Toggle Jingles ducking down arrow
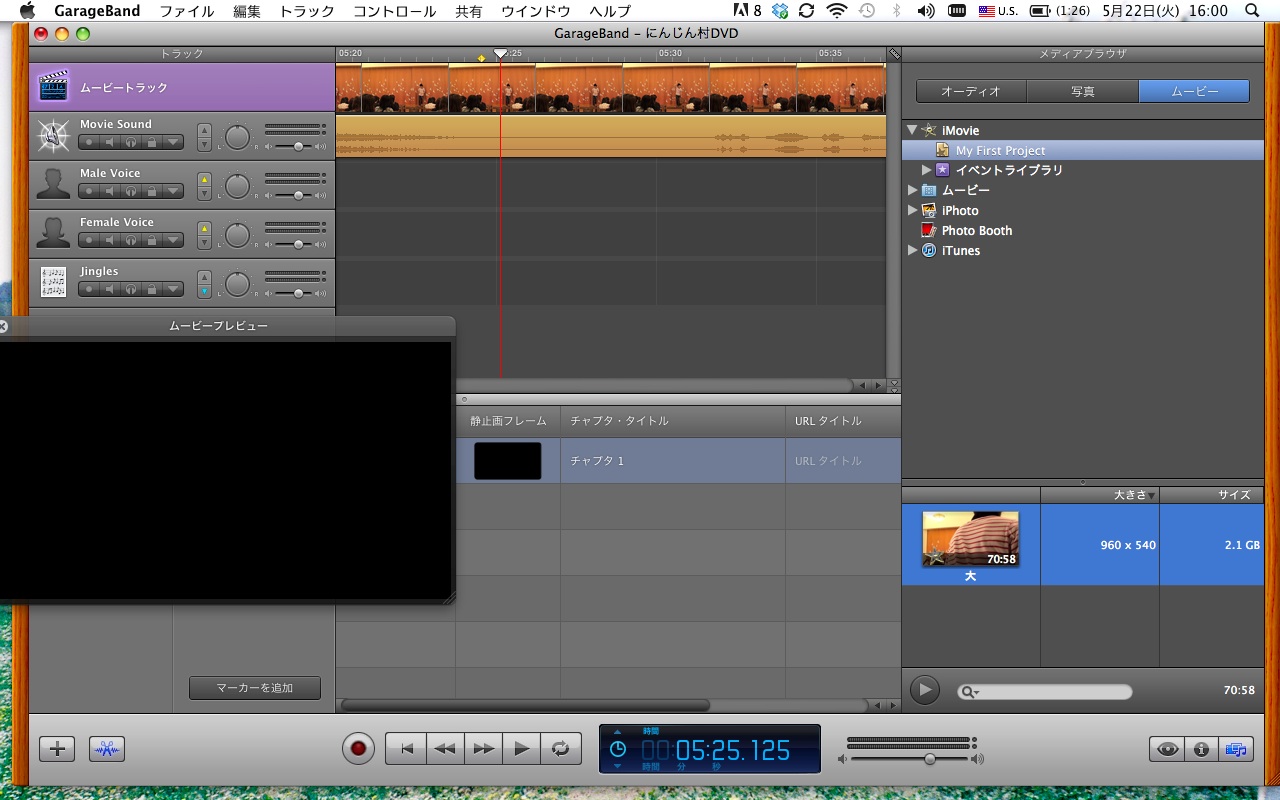Screen dimensions: 1280x800 tap(204, 291)
